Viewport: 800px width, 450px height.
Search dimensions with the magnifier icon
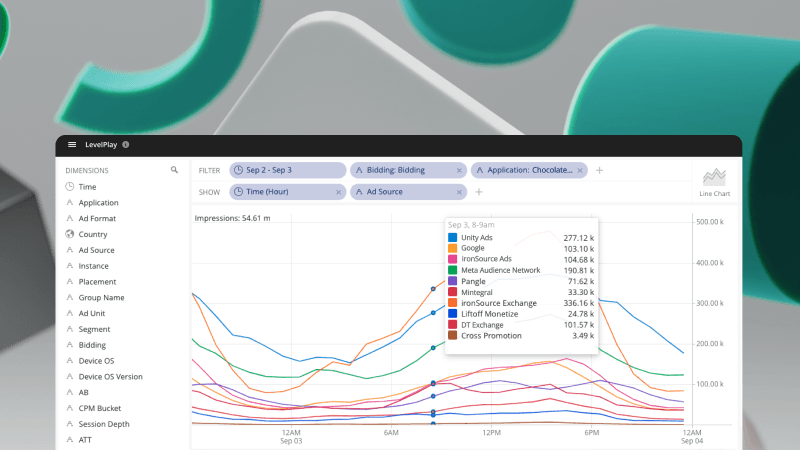click(174, 171)
